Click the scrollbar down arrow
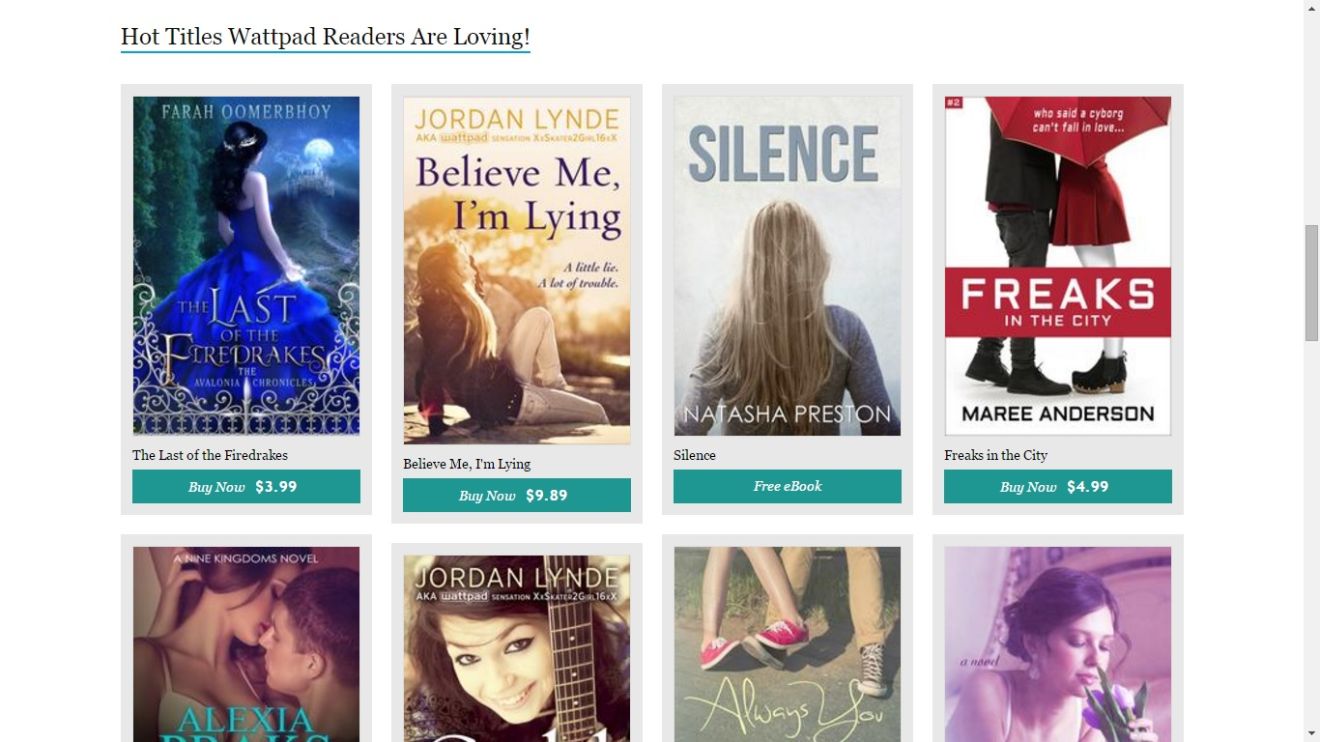The width and height of the screenshot is (1320, 742). click(x=1312, y=733)
